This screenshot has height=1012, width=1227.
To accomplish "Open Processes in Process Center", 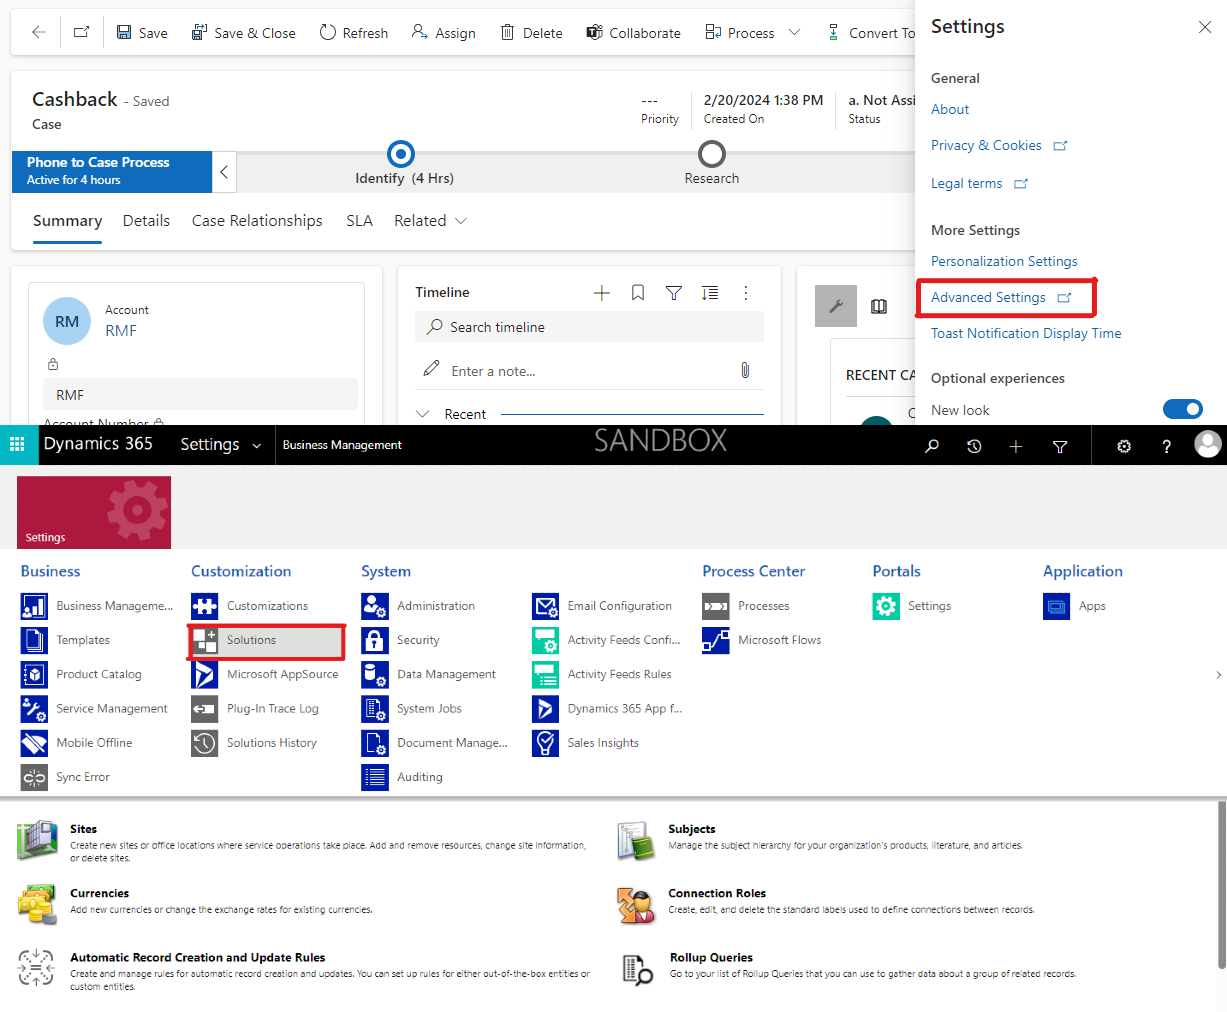I will 745,605.
